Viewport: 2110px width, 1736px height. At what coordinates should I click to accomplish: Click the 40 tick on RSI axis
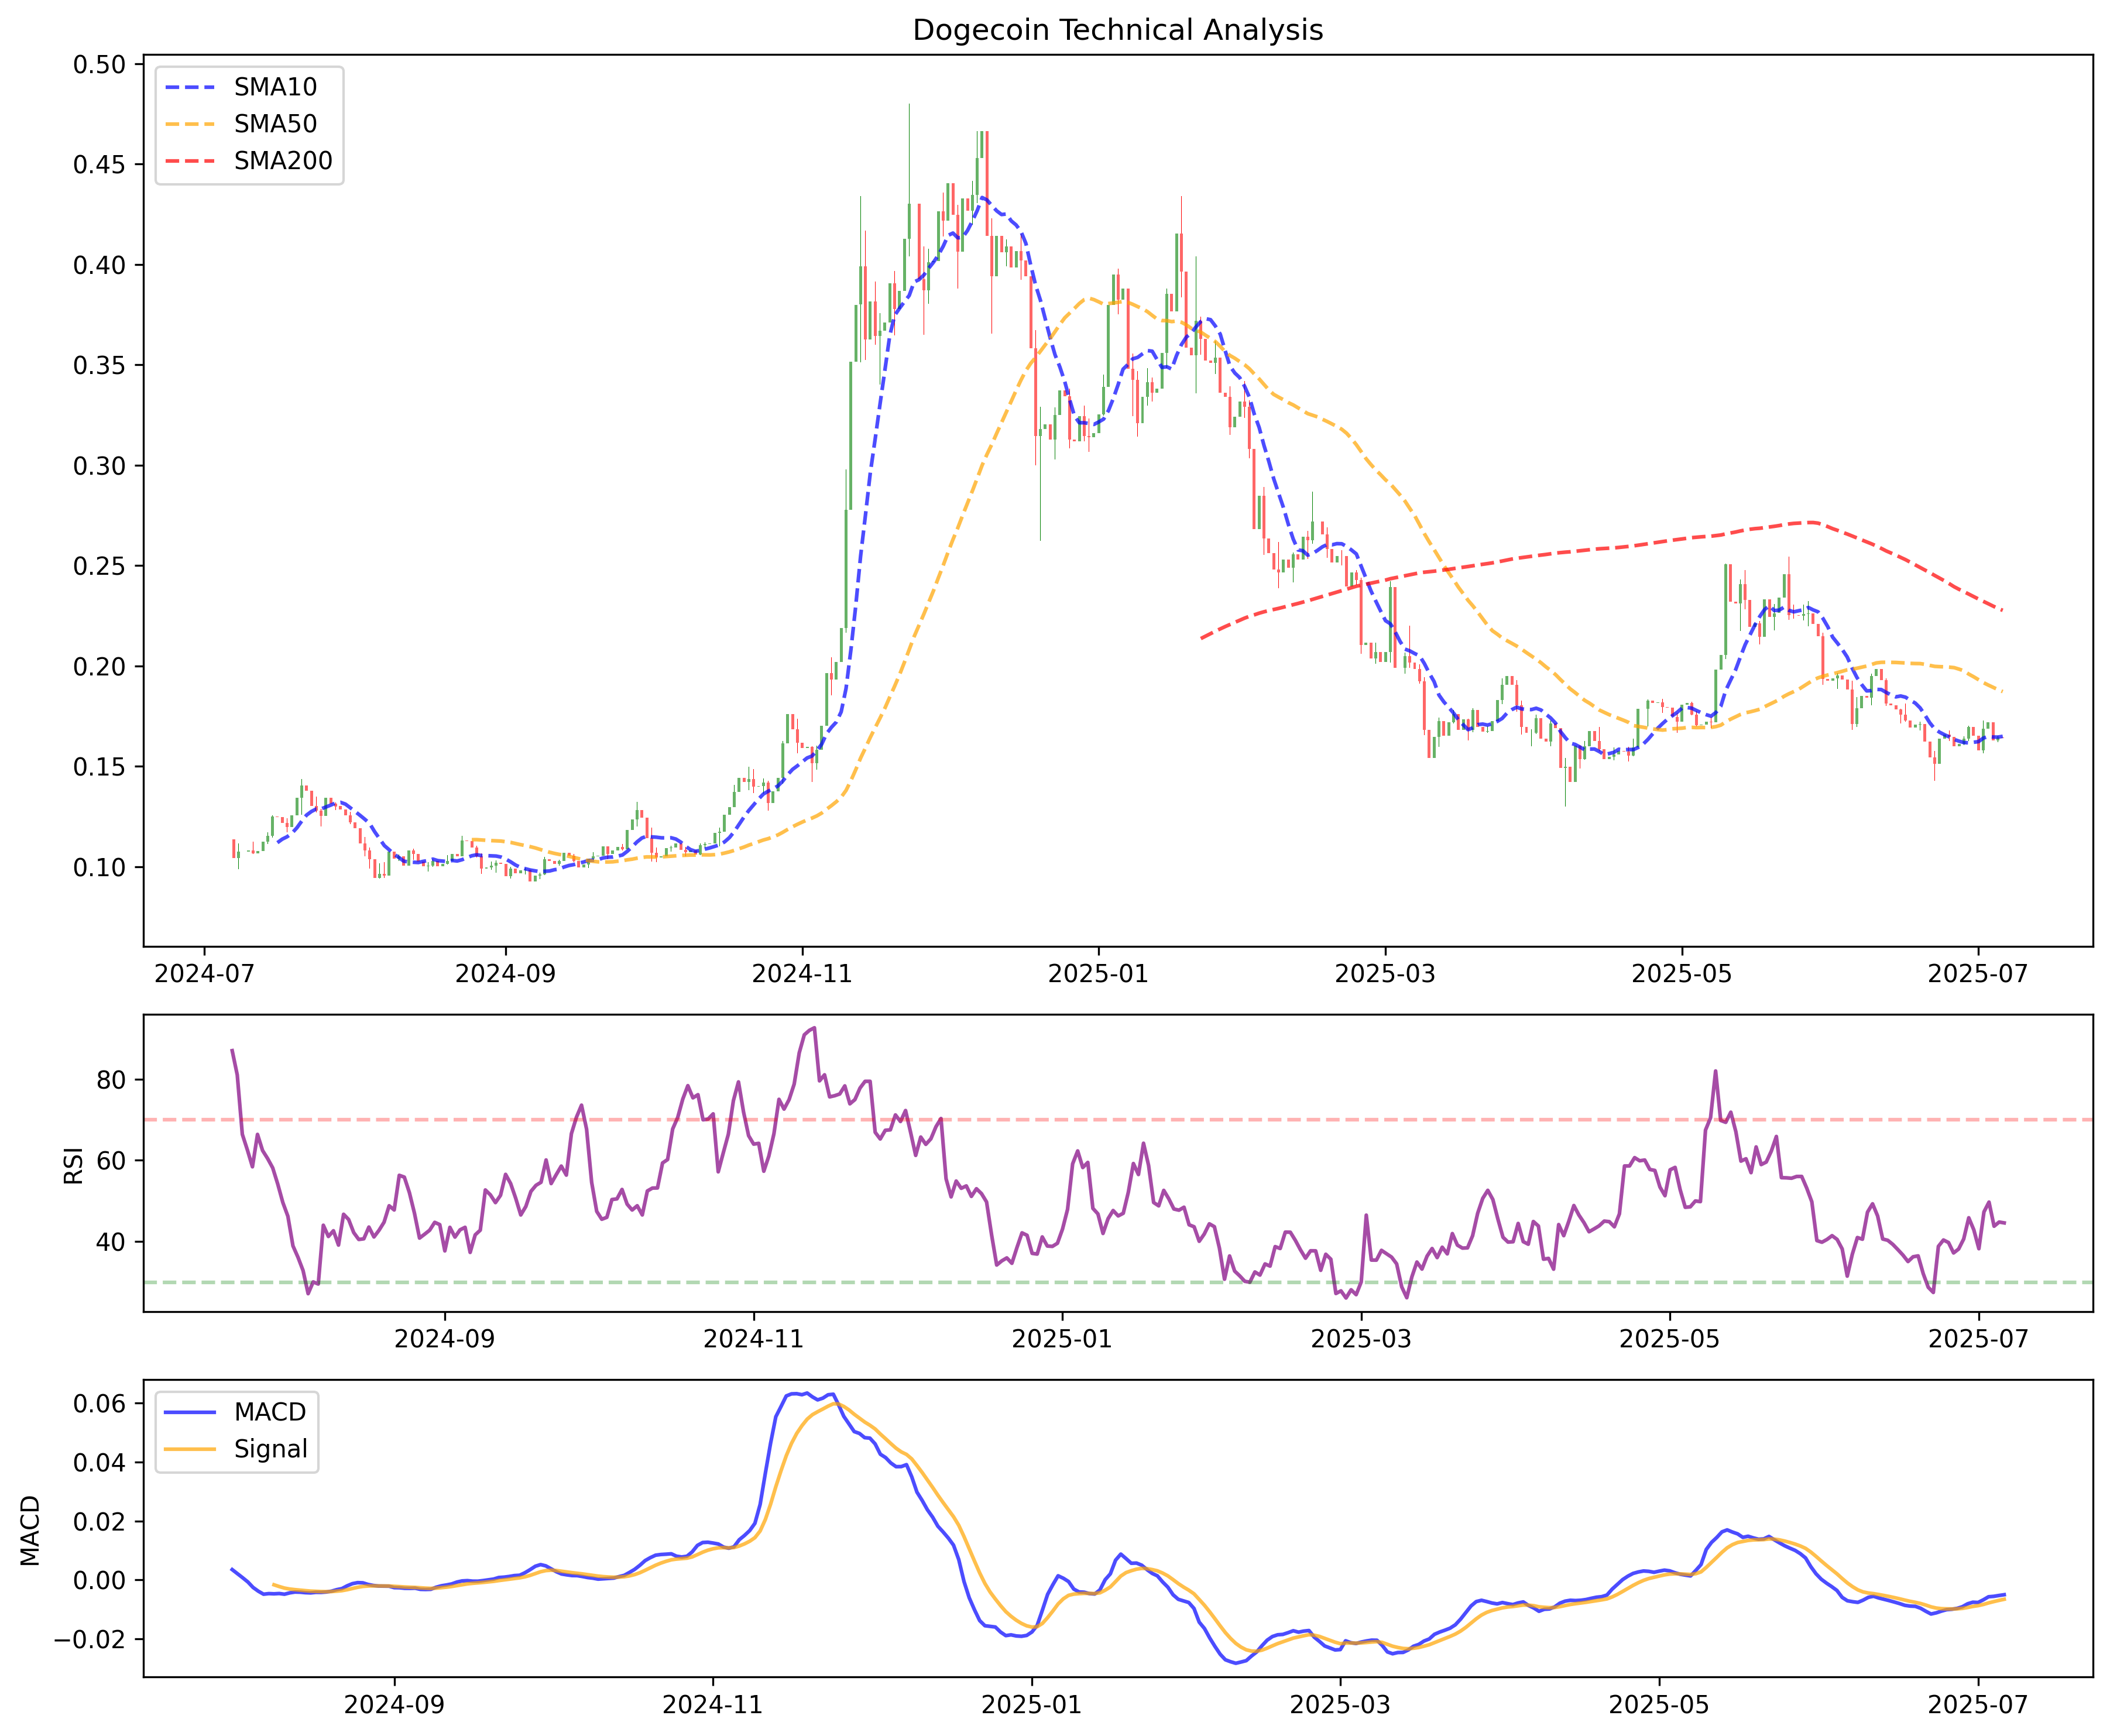pos(112,1242)
